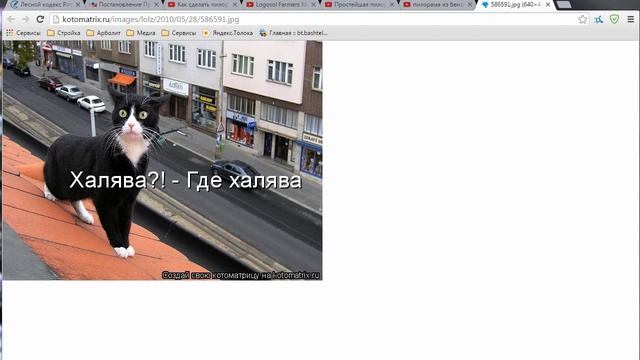This screenshot has height=360, width=640.
Task: Open the Медиа bookmarks folder
Action: tap(141, 33)
